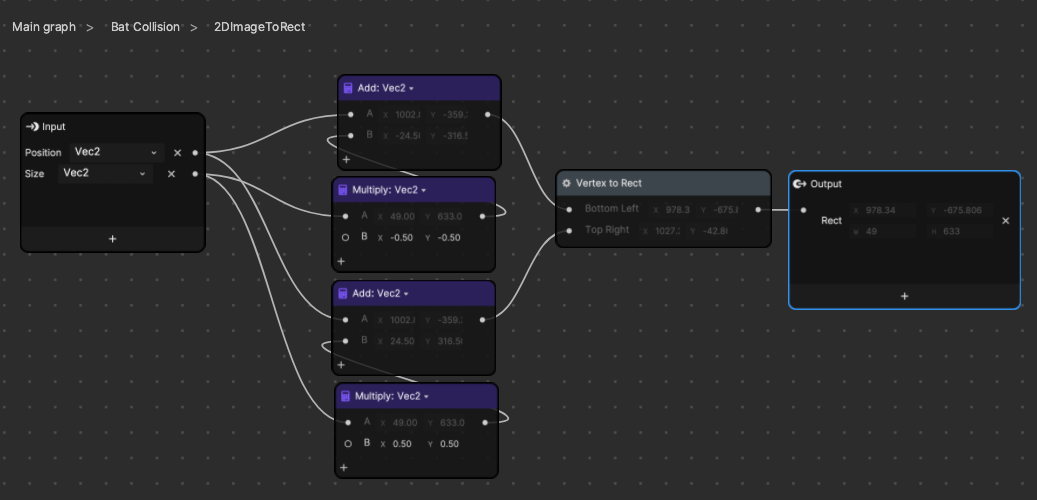
Task: Open type dropdown on second Add: Vec2 node
Action: coord(406,294)
